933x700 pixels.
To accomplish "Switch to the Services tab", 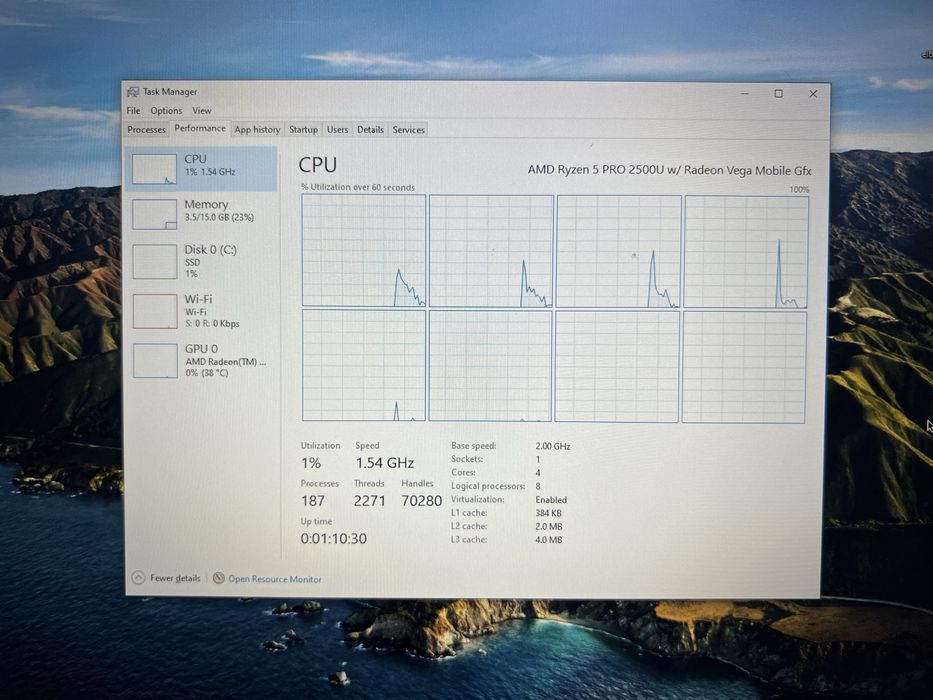I will pos(409,130).
